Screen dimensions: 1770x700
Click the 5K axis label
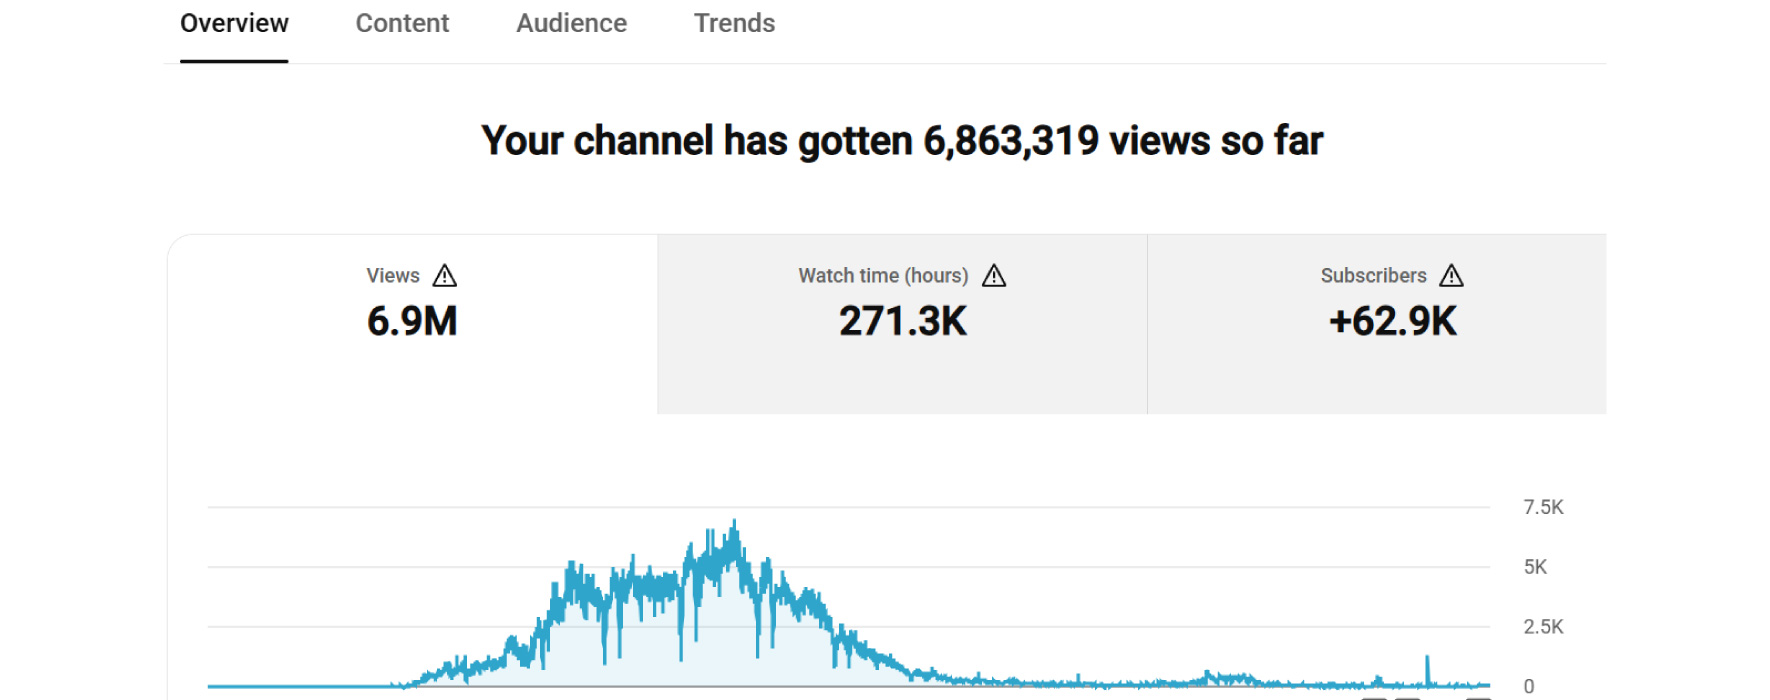pyautogui.click(x=1535, y=567)
